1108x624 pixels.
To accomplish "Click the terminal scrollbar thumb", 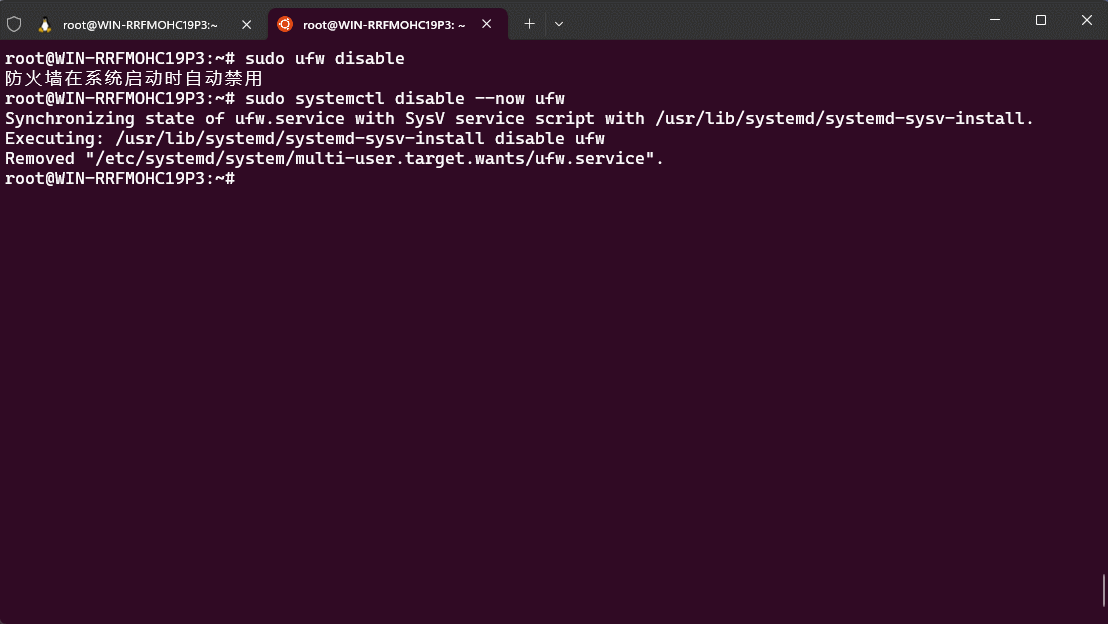I will pyautogui.click(x=1104, y=590).
